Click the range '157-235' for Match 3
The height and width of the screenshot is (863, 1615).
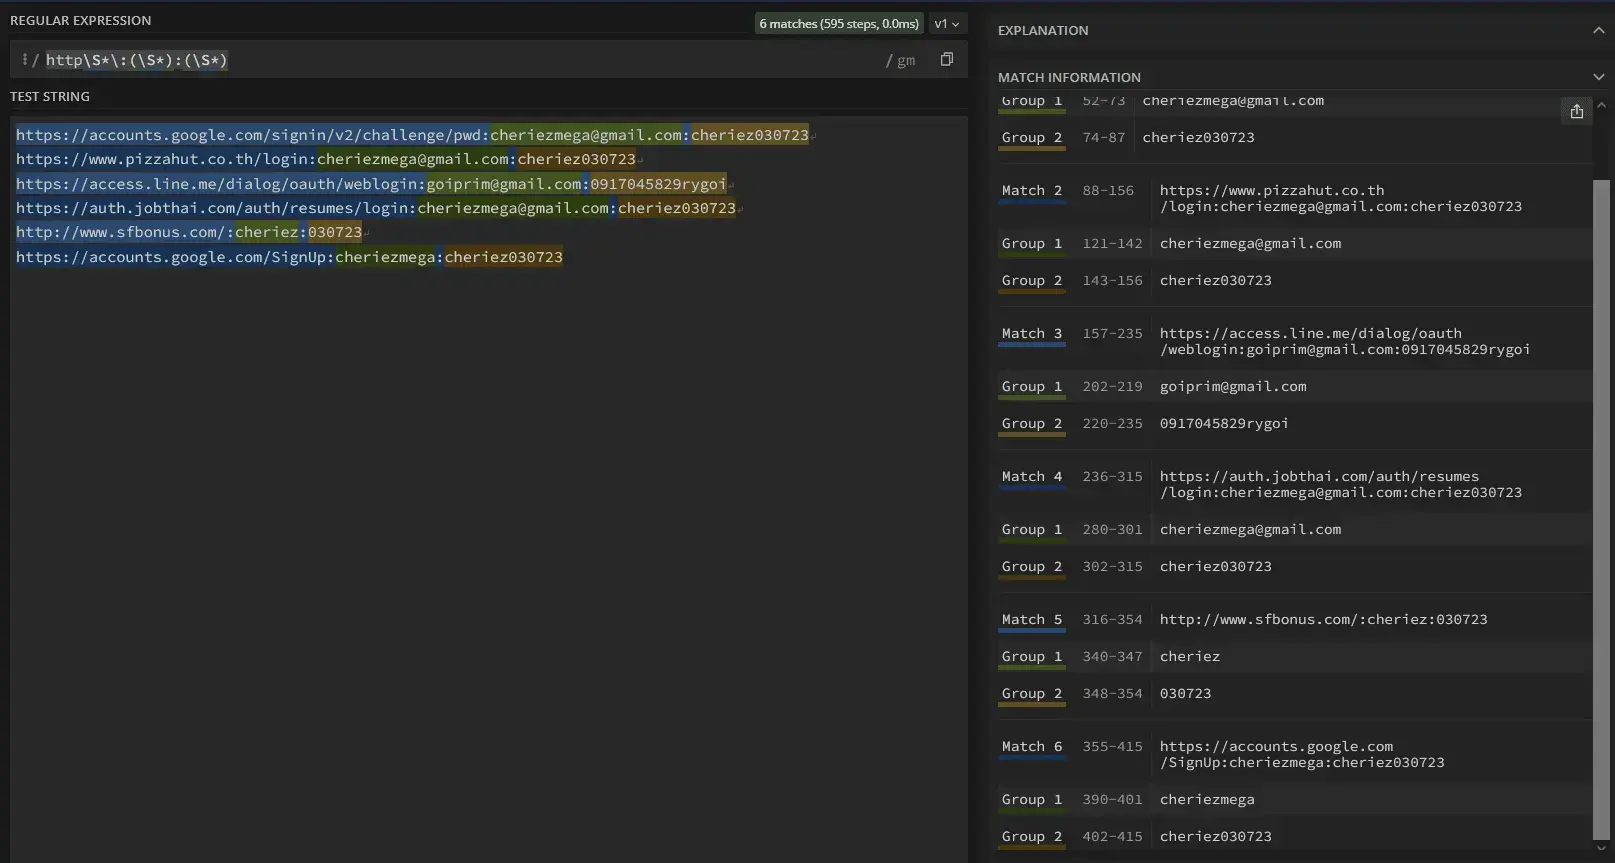tap(1112, 333)
